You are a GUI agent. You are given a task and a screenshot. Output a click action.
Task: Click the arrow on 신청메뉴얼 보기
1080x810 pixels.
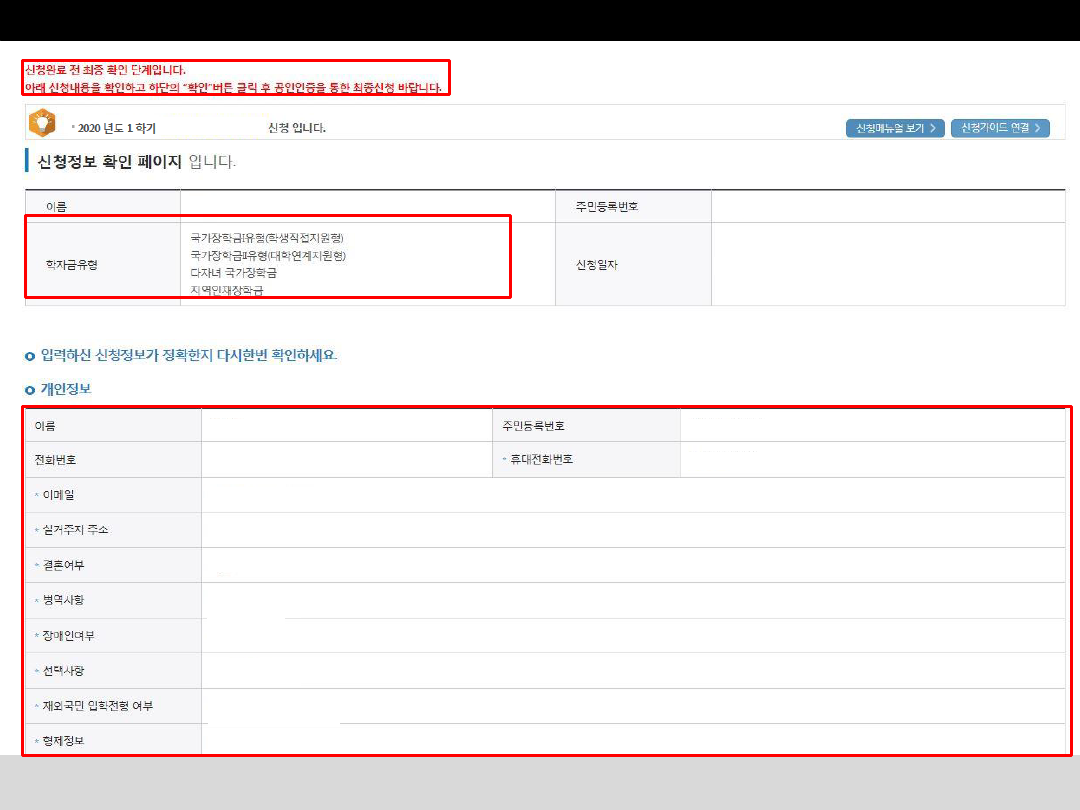point(932,128)
